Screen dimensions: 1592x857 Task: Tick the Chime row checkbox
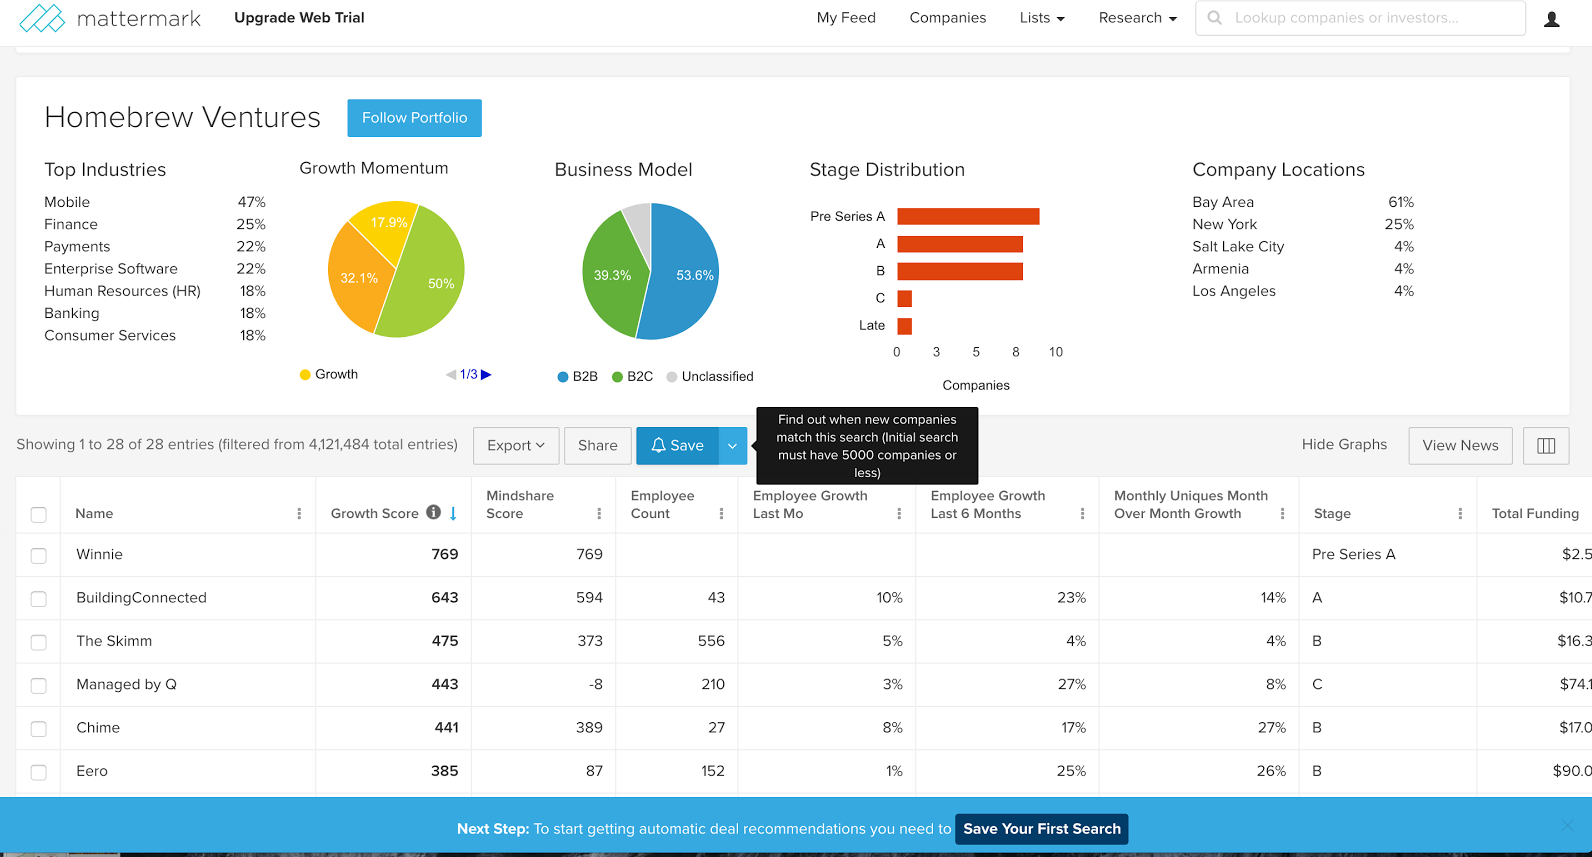[x=38, y=729]
